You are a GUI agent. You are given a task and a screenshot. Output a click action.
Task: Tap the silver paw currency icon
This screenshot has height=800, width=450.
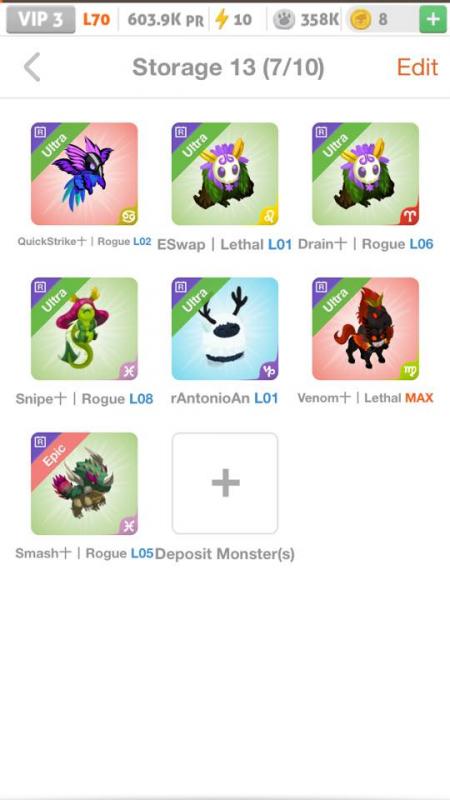point(284,19)
